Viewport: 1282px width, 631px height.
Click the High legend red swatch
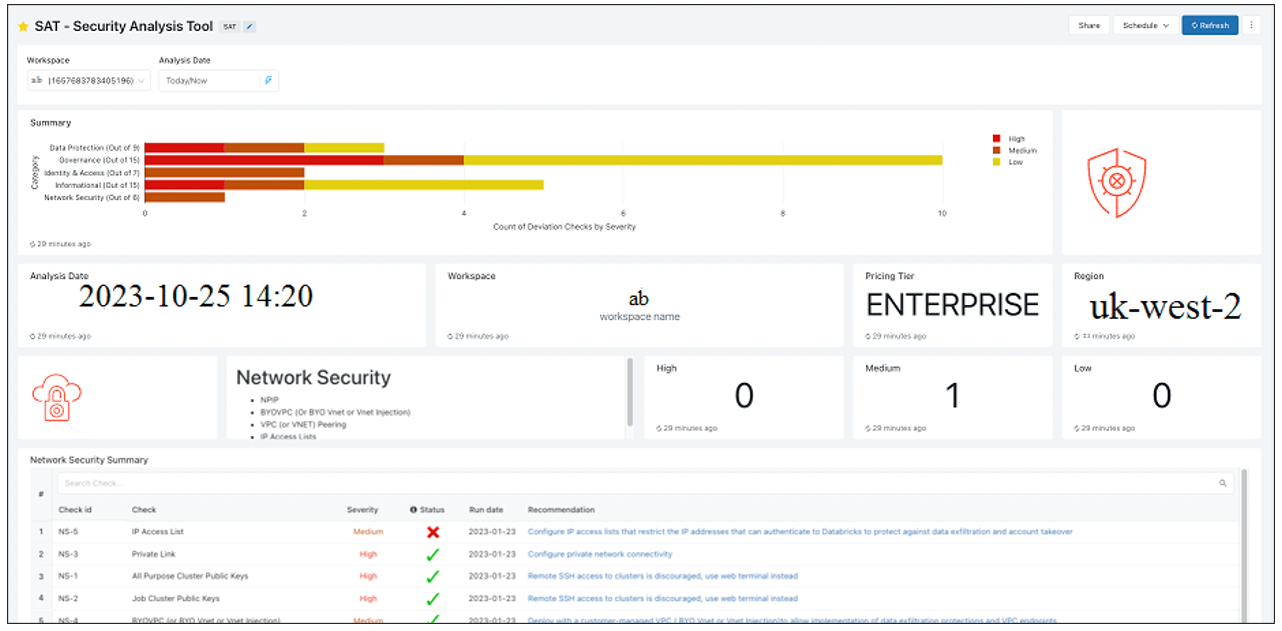(x=996, y=139)
